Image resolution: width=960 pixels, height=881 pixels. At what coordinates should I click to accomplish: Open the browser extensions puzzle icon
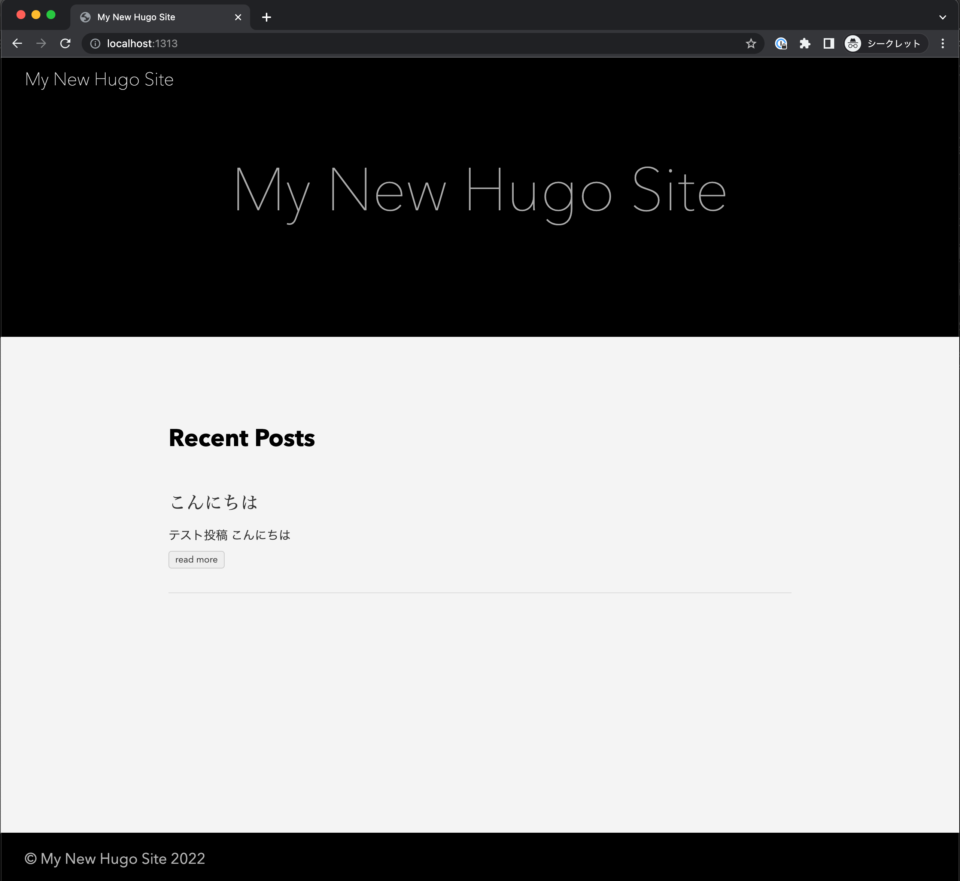tap(804, 43)
